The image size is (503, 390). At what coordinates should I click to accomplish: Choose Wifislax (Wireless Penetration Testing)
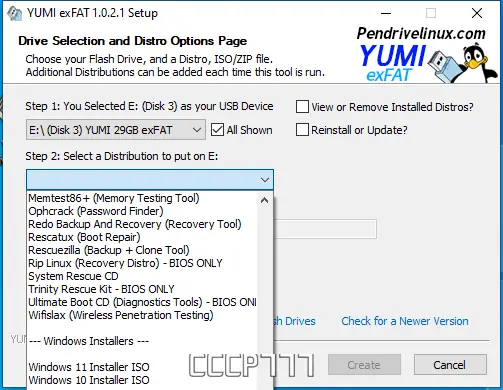pos(142,315)
